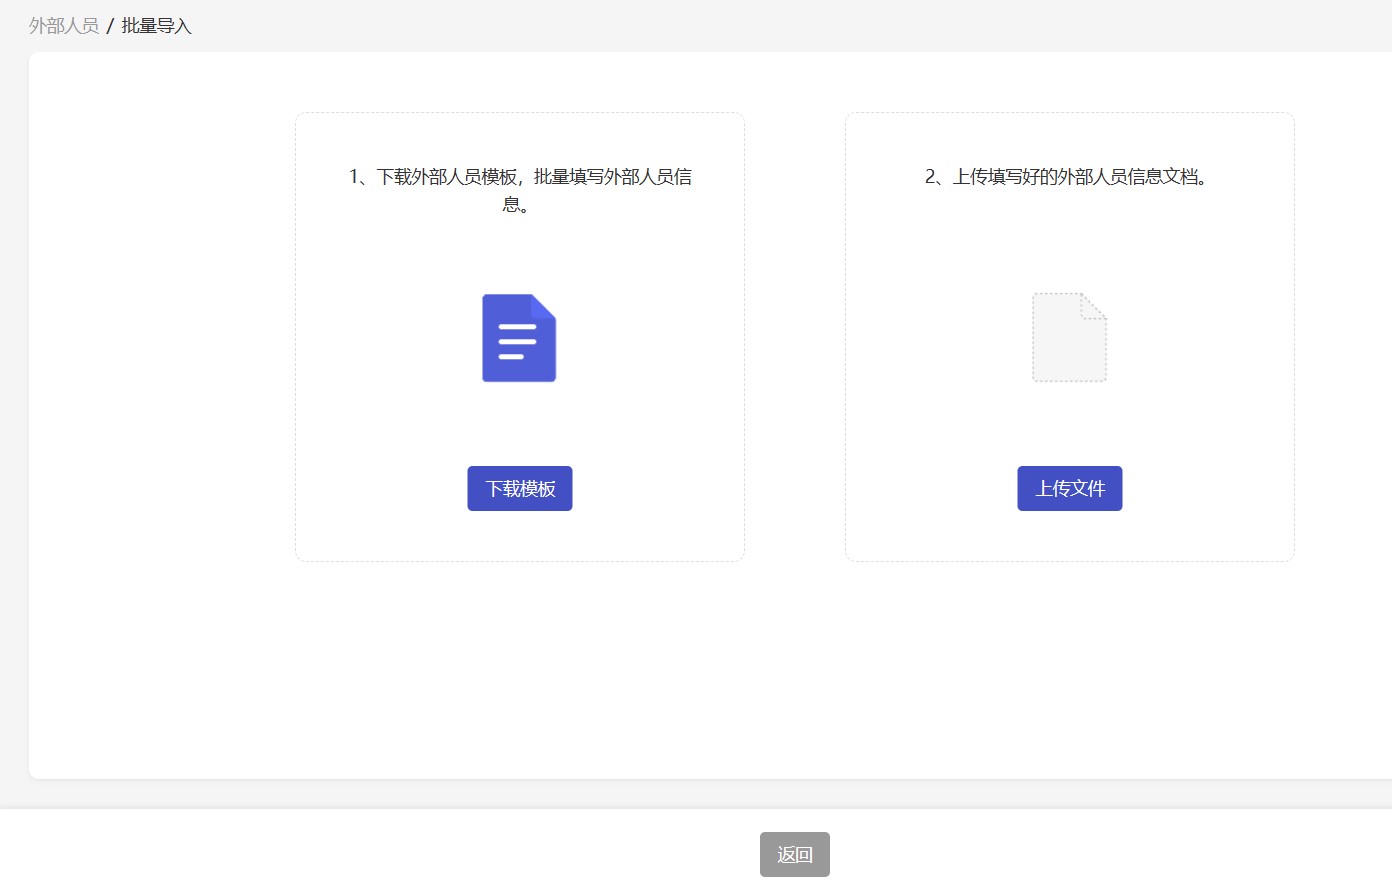Click the gray 返回 button
This screenshot has width=1392, height=893.
(x=795, y=854)
